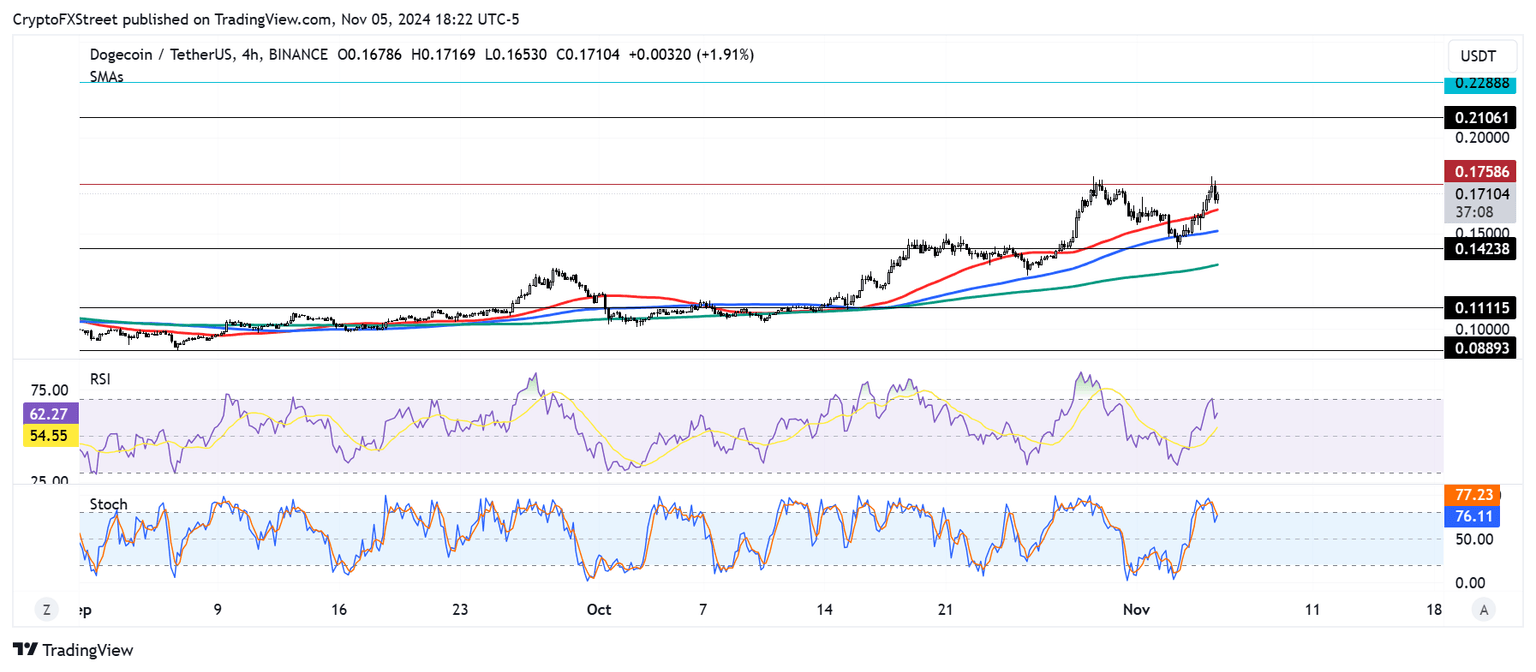Click the Oct date on time axis

pyautogui.click(x=598, y=609)
